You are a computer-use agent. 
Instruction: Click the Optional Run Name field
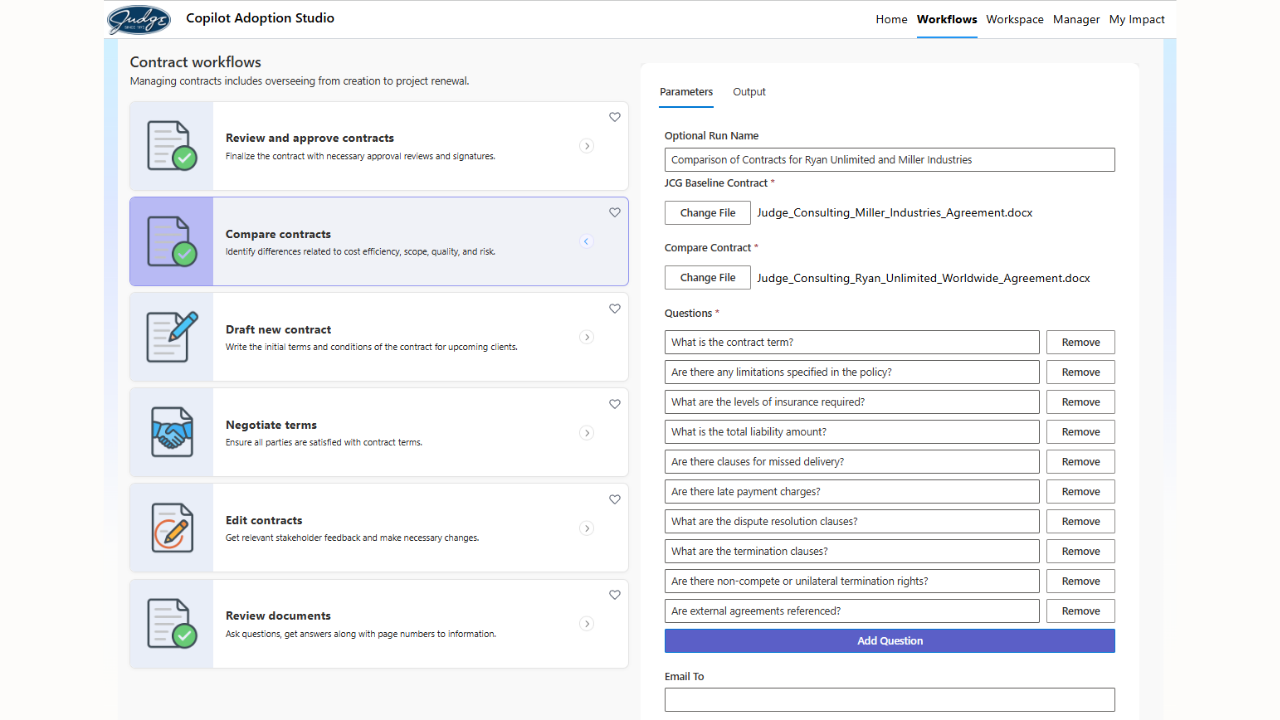pyautogui.click(x=890, y=160)
